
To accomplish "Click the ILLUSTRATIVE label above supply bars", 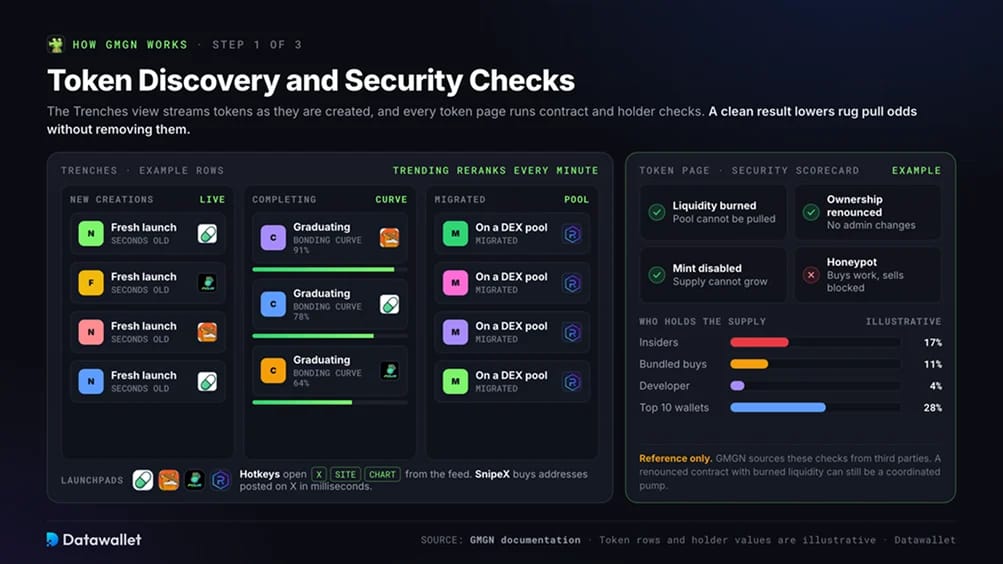I will coord(903,322).
